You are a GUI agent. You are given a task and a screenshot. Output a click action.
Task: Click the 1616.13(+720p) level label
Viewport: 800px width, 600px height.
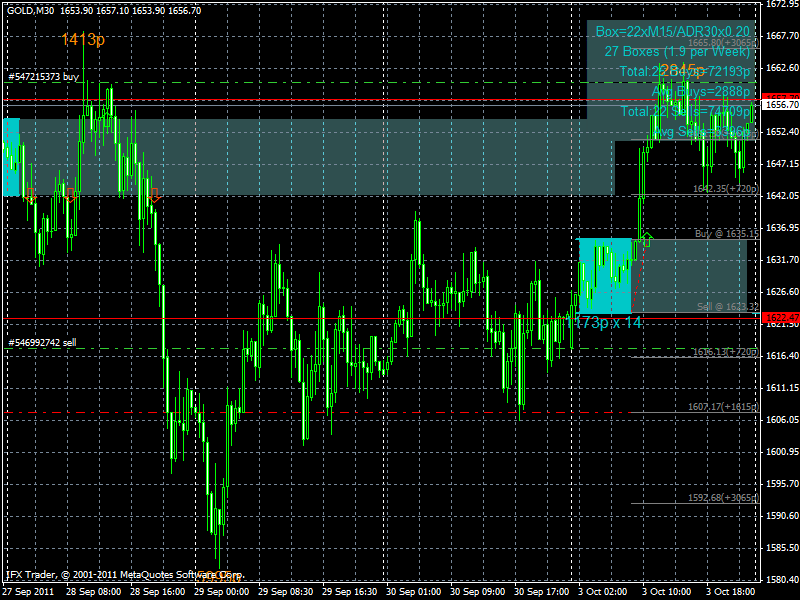click(725, 352)
